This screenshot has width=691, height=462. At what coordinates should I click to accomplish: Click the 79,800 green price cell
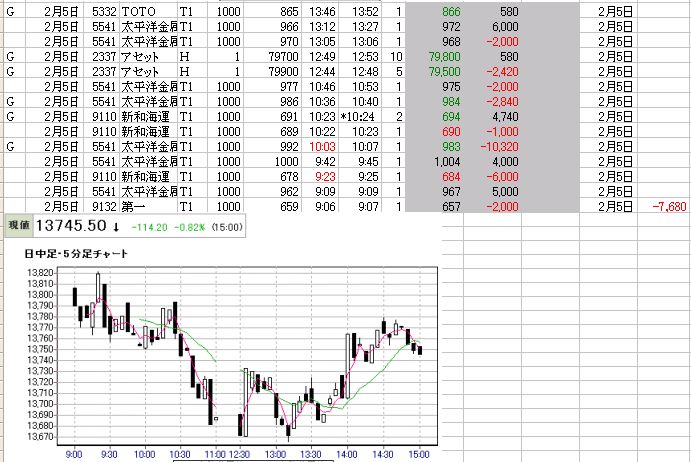click(444, 56)
